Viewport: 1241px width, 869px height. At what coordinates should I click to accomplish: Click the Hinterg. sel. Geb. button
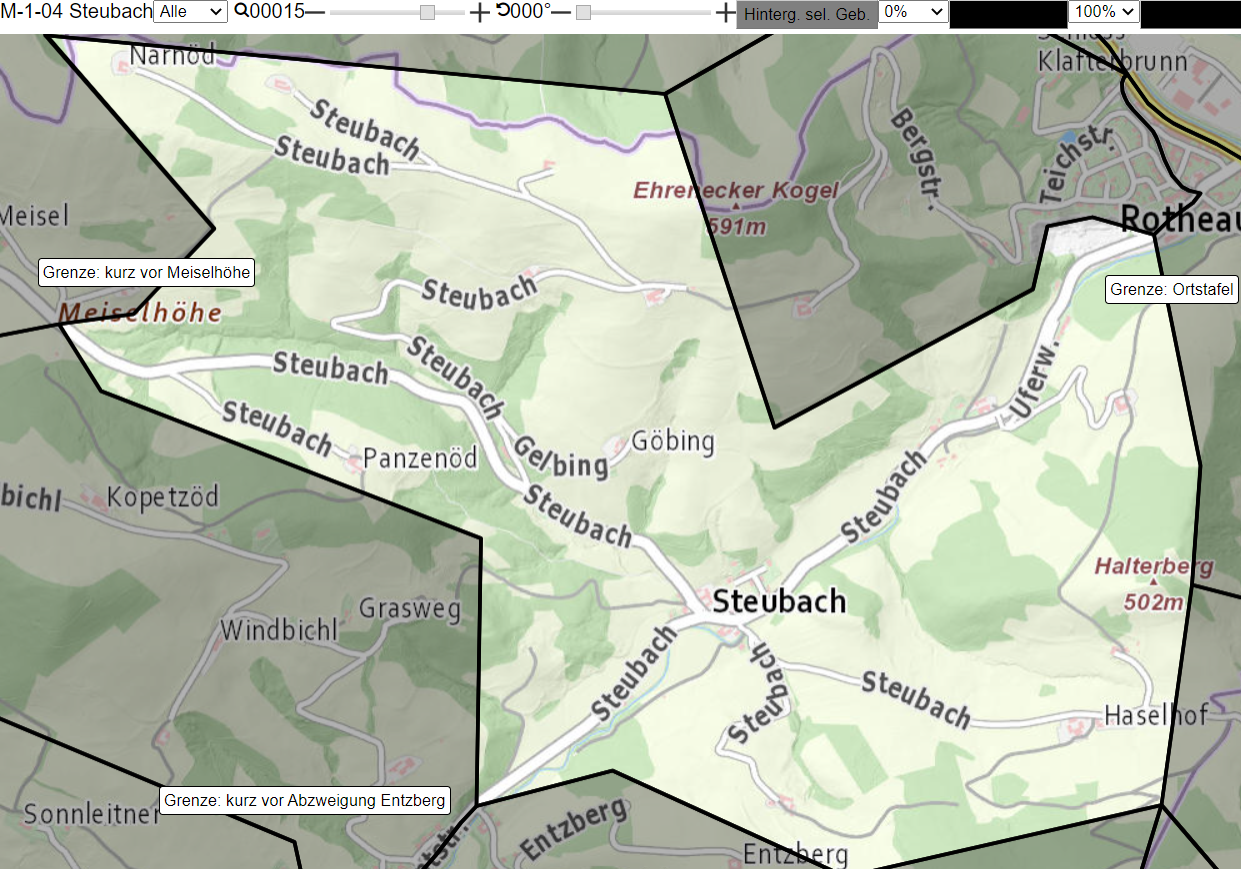pyautogui.click(x=807, y=15)
